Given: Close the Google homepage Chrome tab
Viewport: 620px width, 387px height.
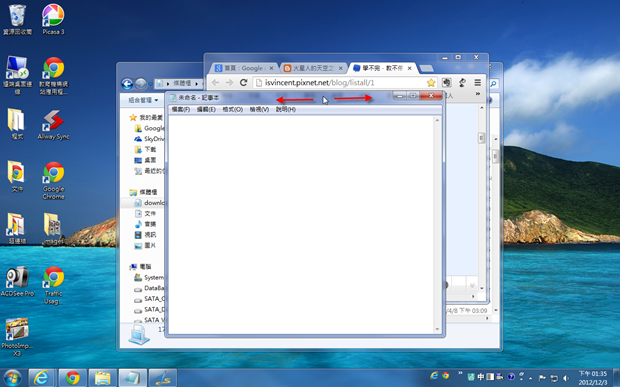Looking at the screenshot, I should (271, 68).
